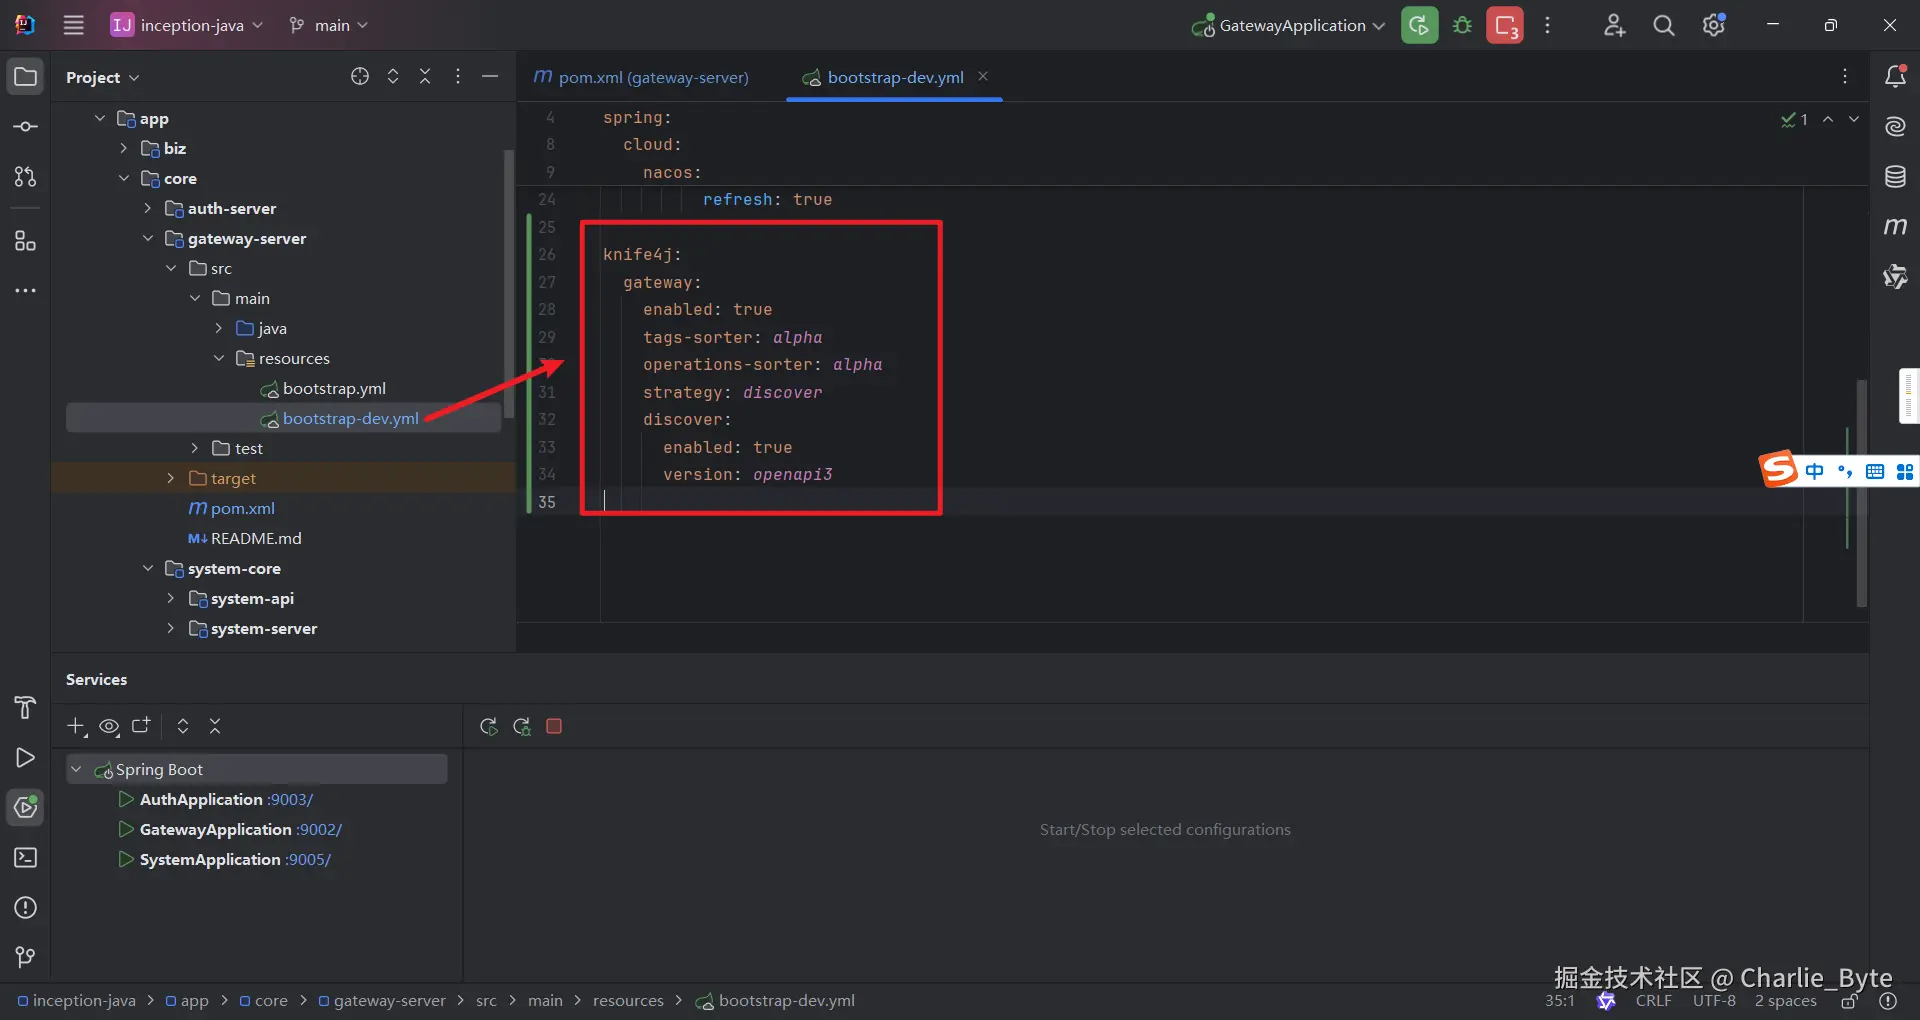The height and width of the screenshot is (1020, 1920).
Task: Click the locate file crosshair in Project panel
Action: (360, 77)
